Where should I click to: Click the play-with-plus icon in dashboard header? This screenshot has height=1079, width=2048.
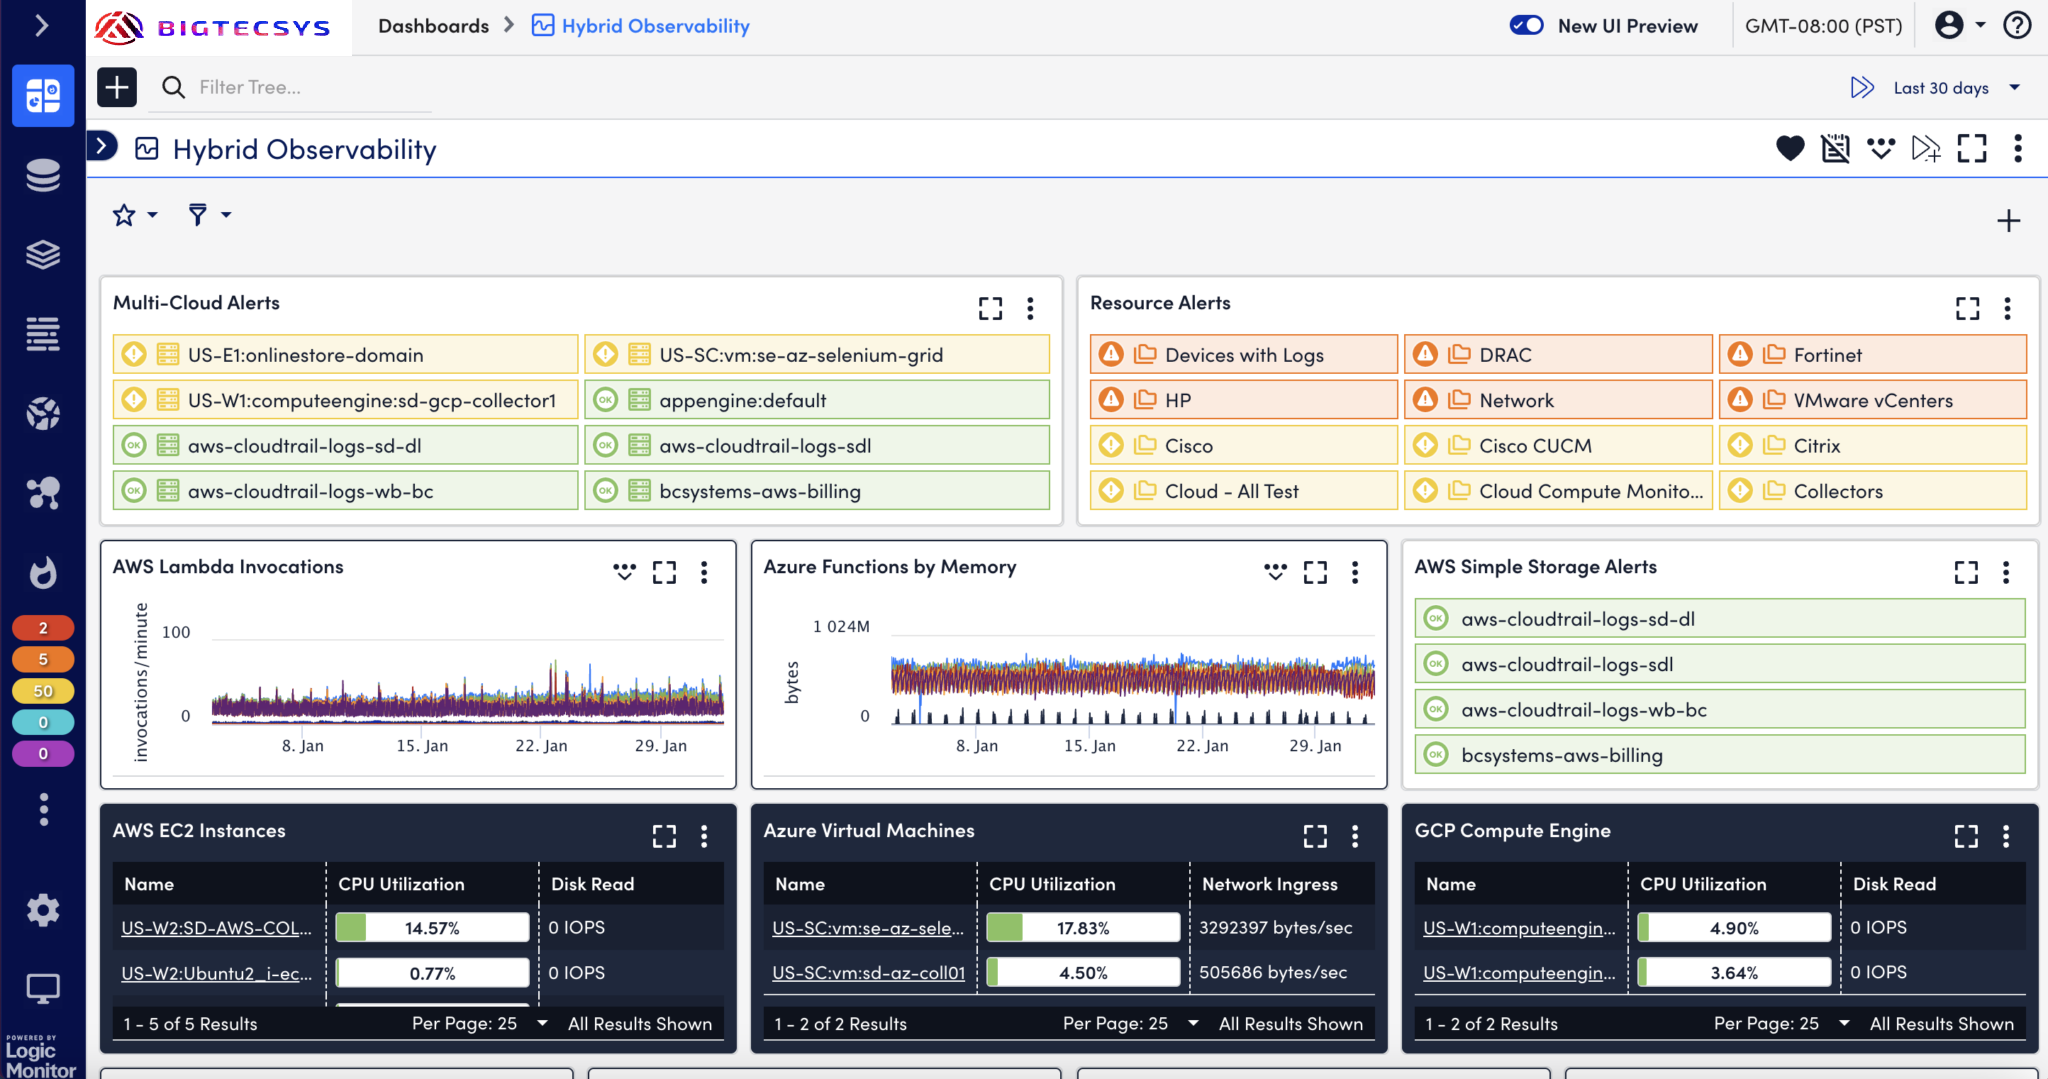(1926, 149)
